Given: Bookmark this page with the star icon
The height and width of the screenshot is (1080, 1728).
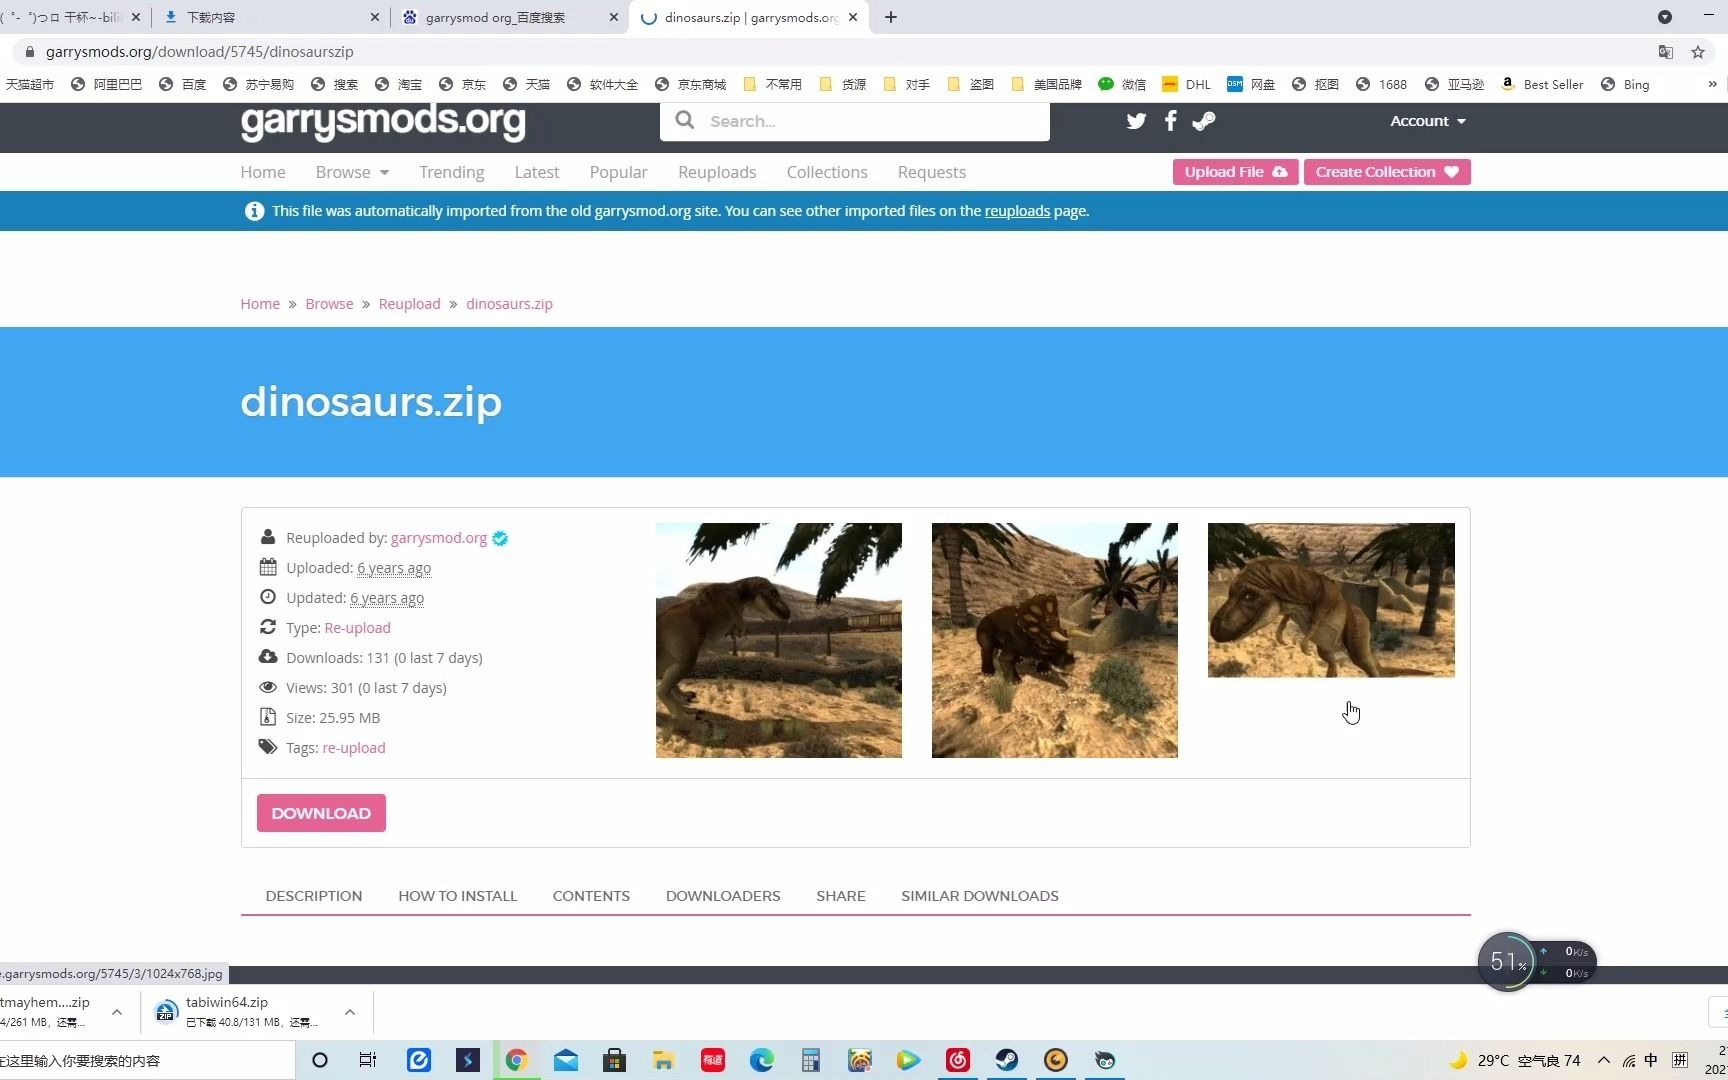Looking at the screenshot, I should click(x=1698, y=52).
